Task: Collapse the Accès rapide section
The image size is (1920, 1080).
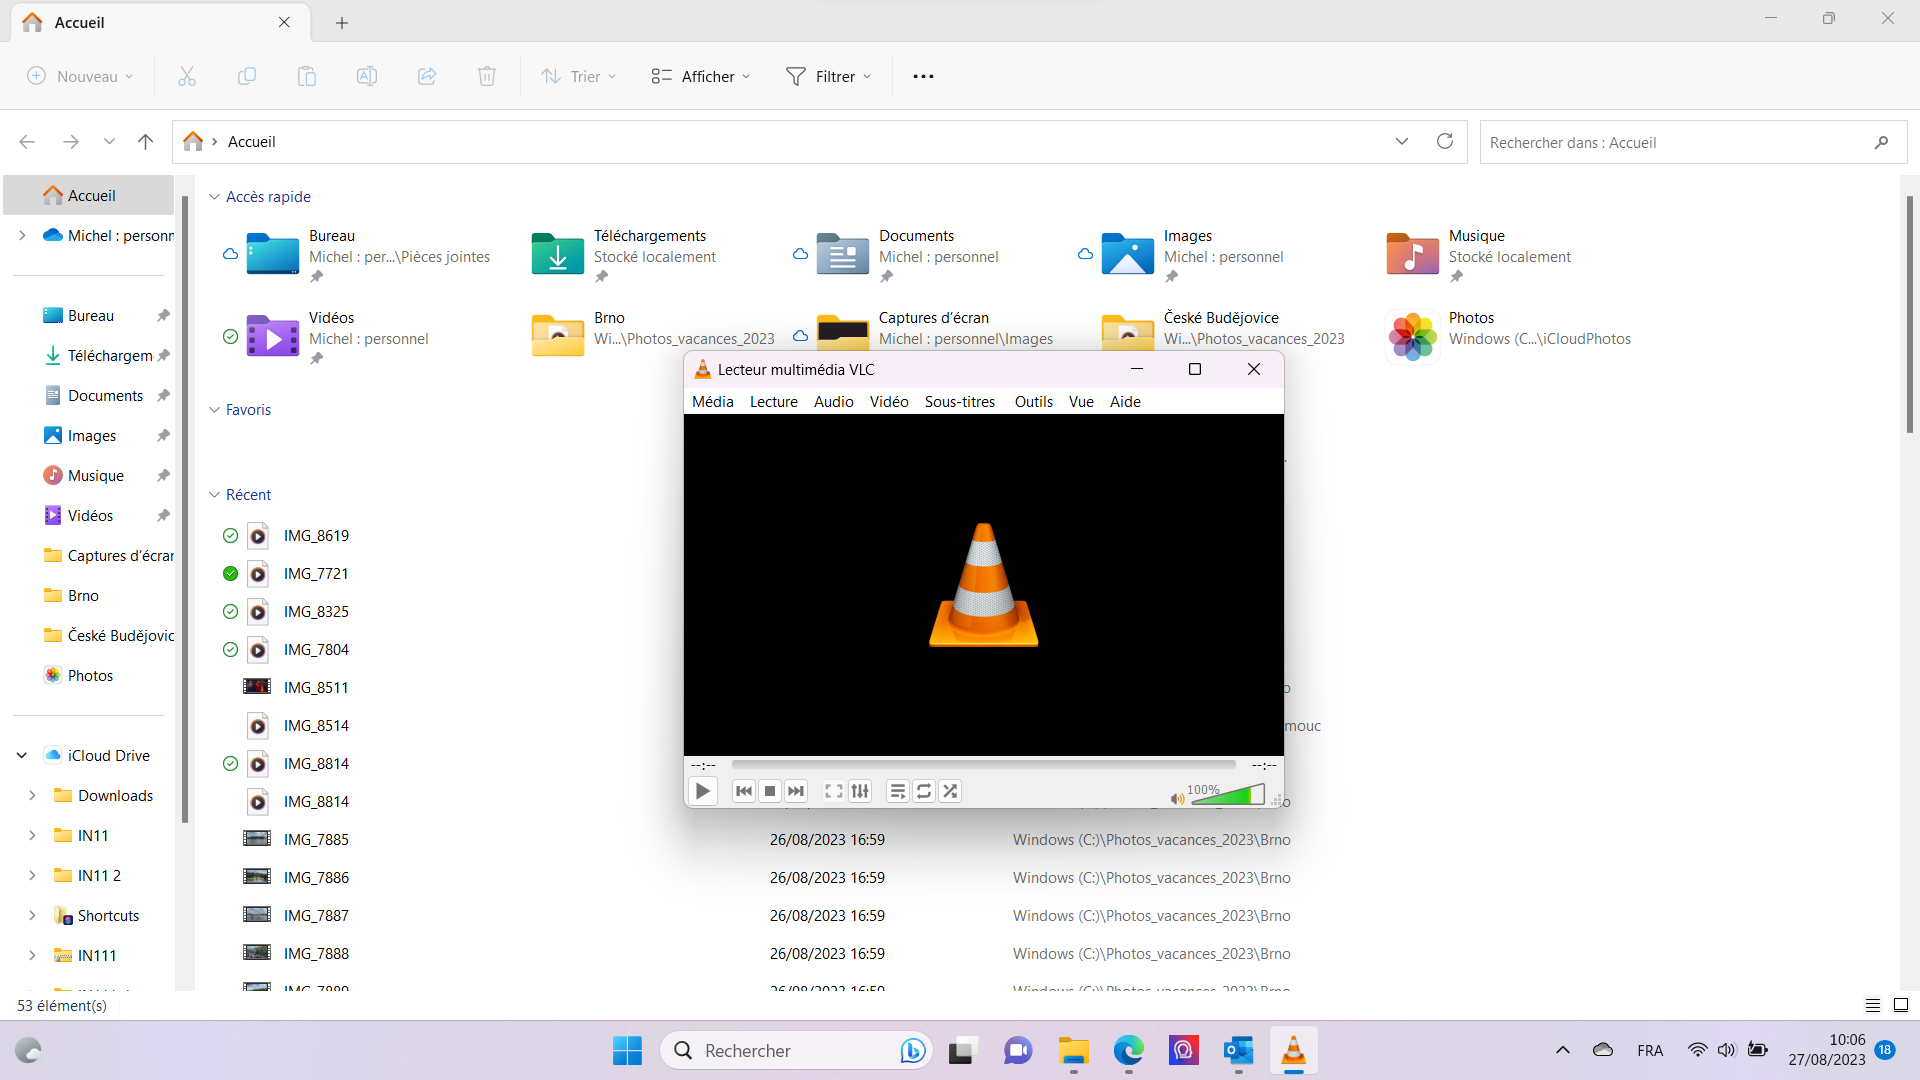Action: (214, 197)
